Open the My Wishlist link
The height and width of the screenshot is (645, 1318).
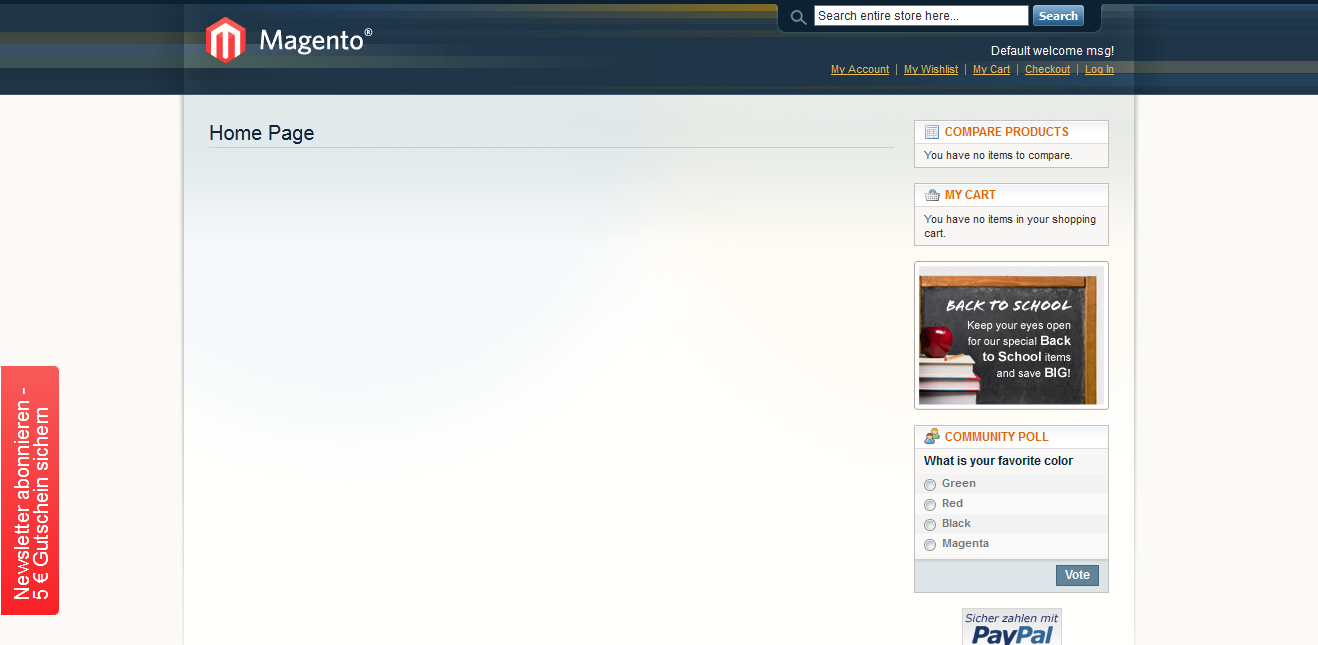[x=931, y=70]
